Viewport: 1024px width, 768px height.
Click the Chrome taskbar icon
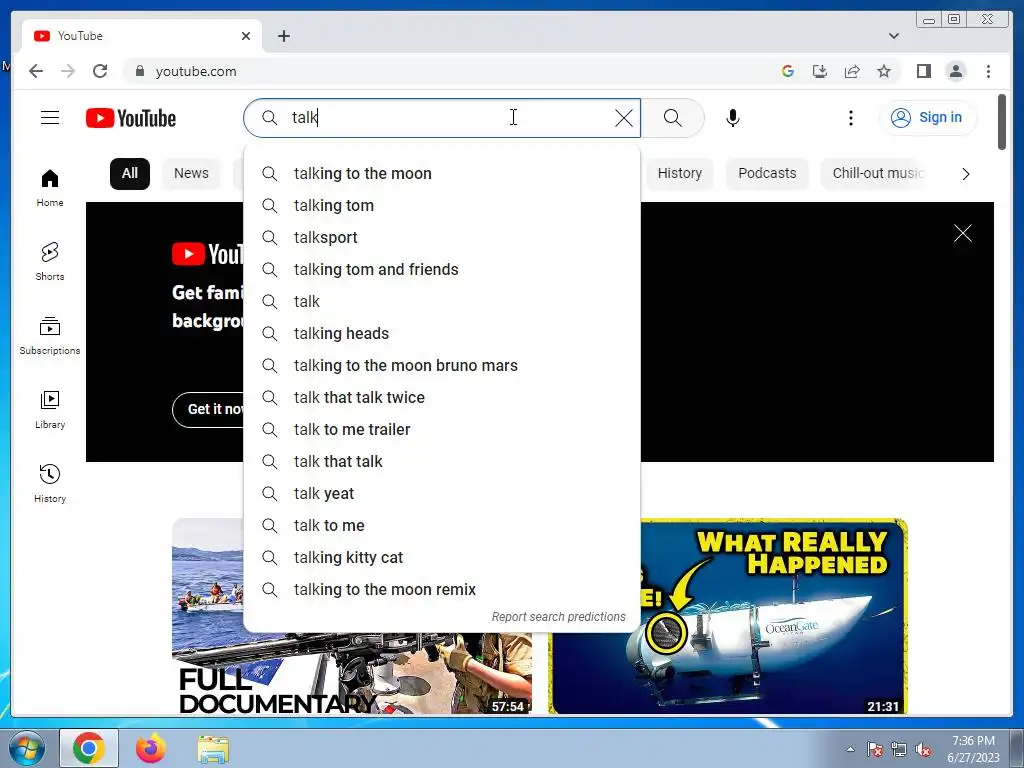click(89, 748)
